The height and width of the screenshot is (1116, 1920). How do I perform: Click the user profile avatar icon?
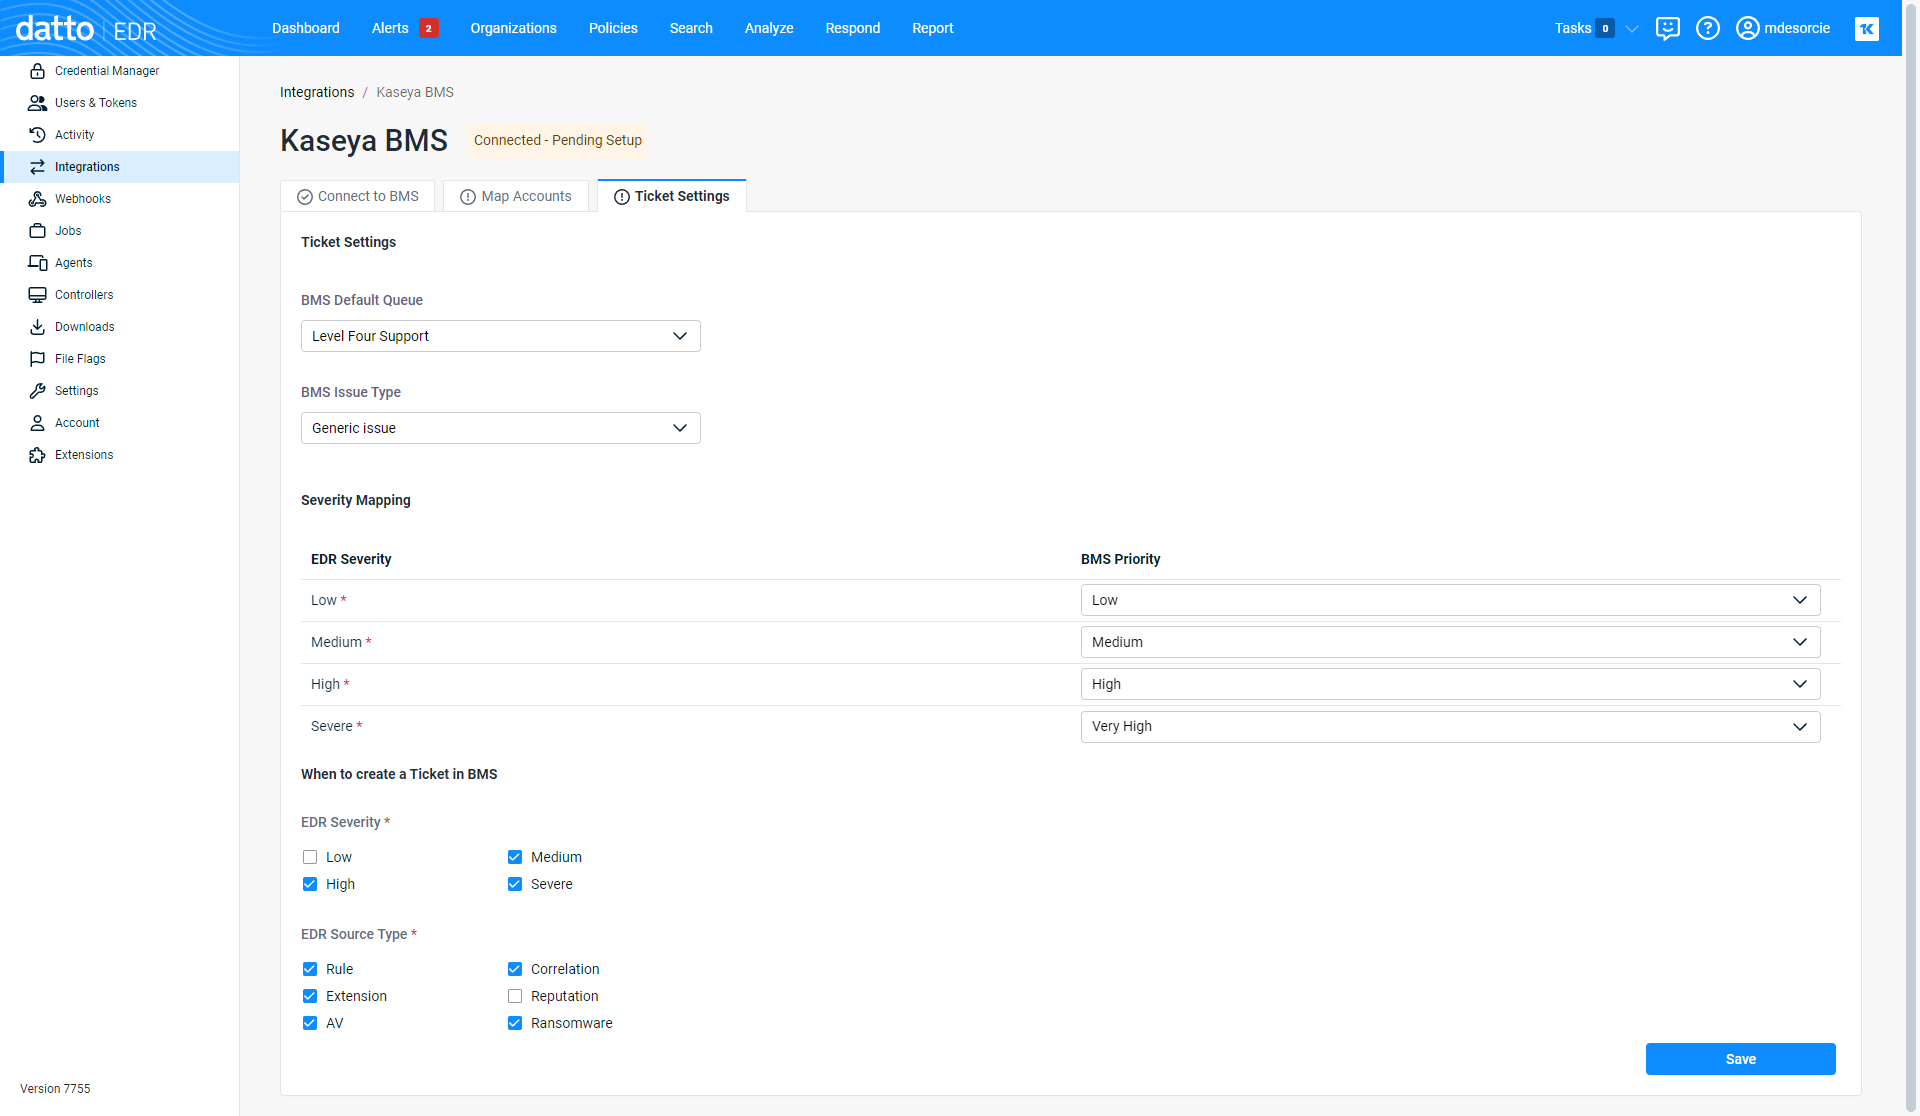pyautogui.click(x=1747, y=28)
